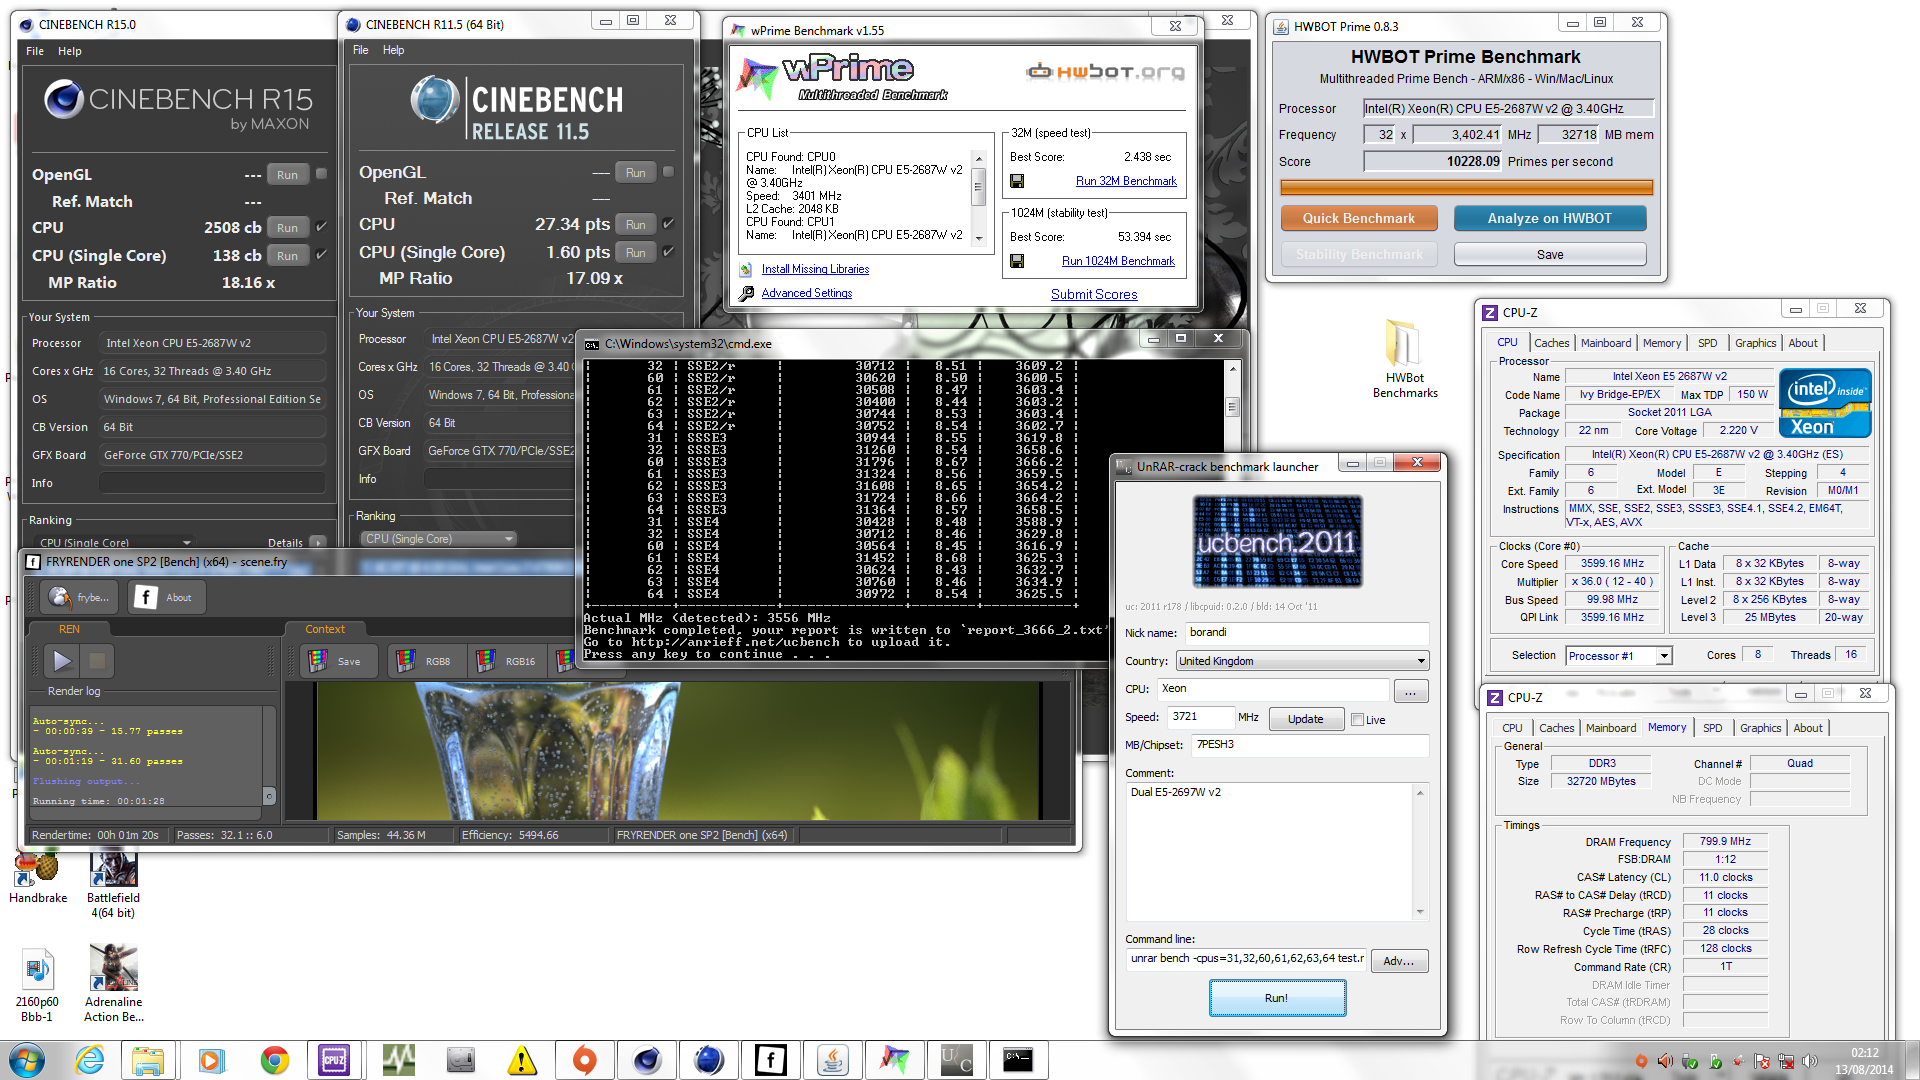Click the FRYRENDER stop render button
1920x1080 pixels.
(97, 660)
